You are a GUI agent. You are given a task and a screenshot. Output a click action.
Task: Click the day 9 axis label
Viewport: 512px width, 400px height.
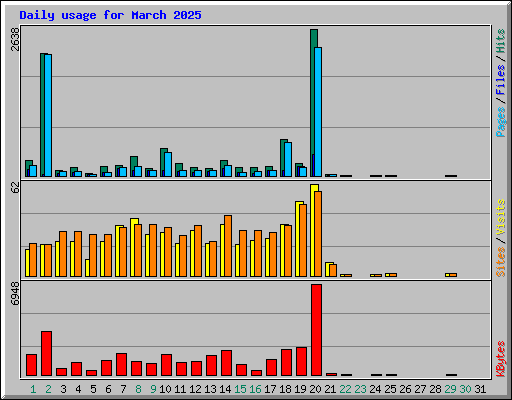point(153,389)
